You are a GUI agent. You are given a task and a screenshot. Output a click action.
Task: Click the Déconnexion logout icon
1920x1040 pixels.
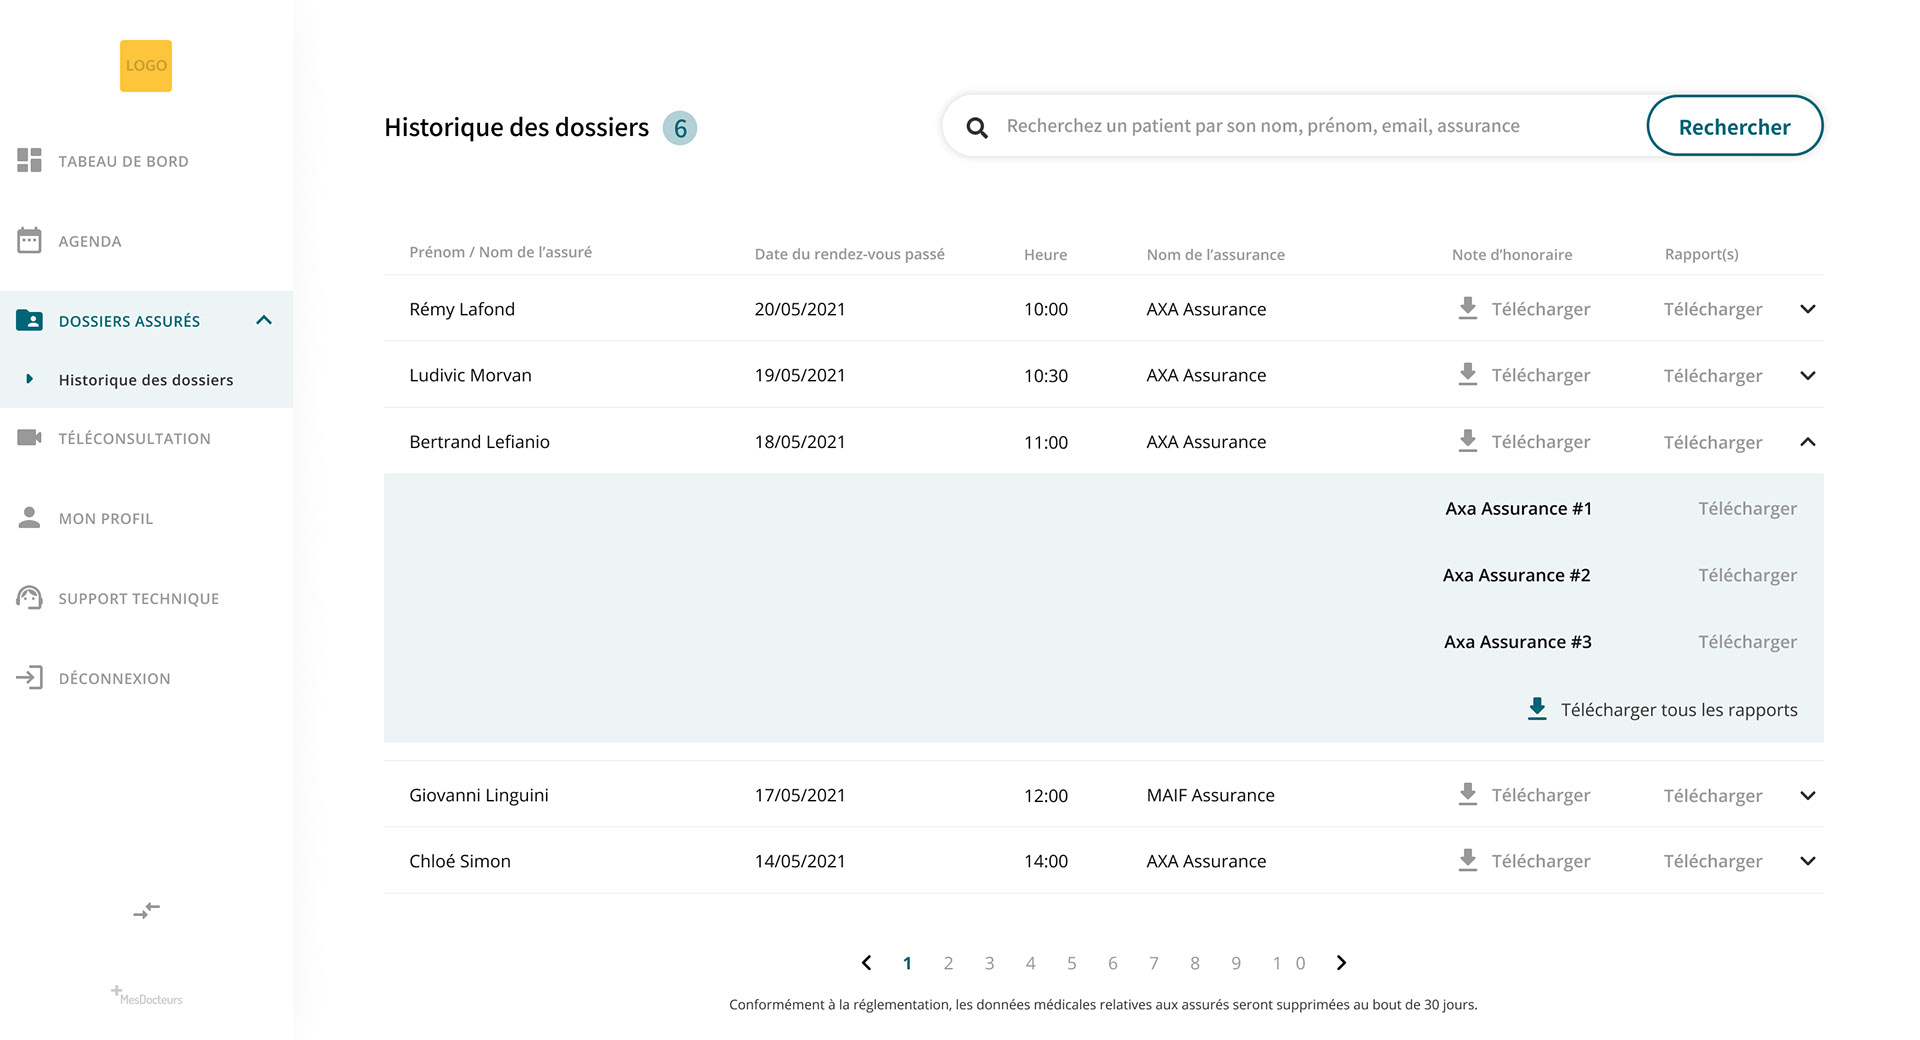(x=29, y=677)
